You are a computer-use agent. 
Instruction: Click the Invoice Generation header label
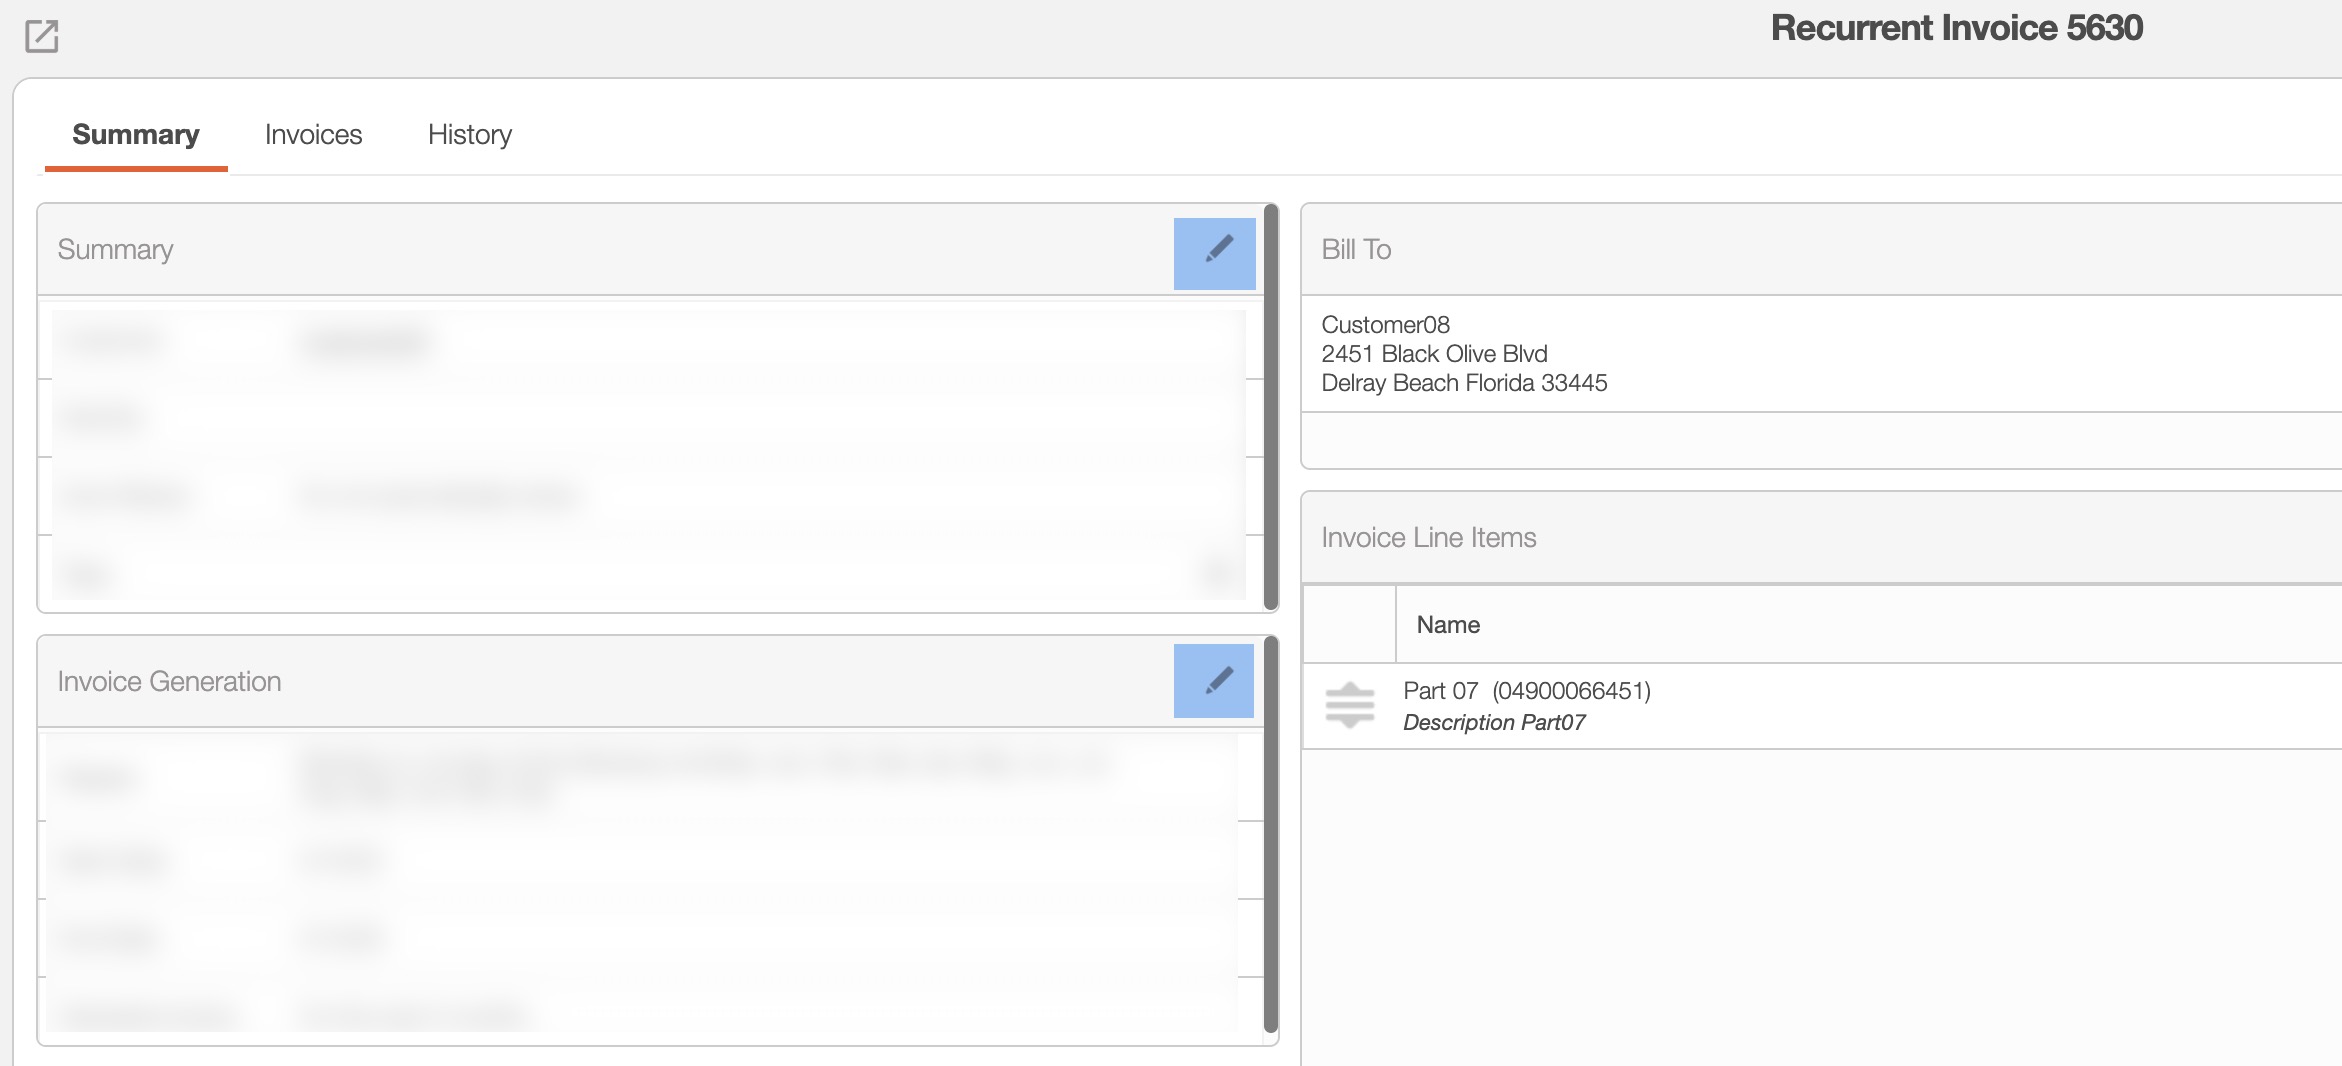click(169, 681)
